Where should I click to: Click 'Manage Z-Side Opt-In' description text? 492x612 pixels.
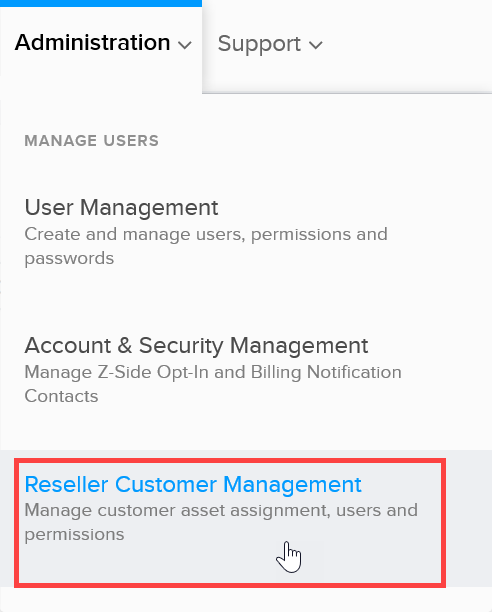[116, 372]
